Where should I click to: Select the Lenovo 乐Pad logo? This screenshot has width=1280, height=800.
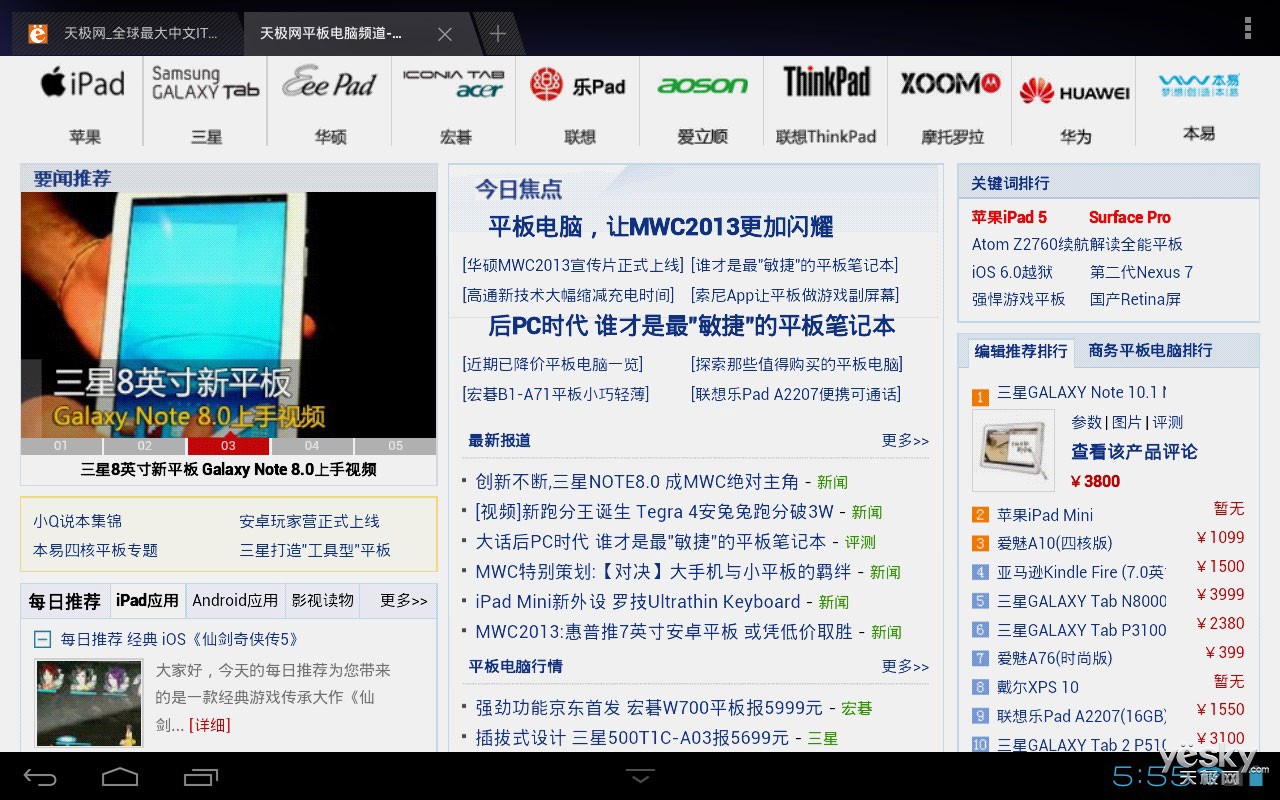tap(577, 85)
